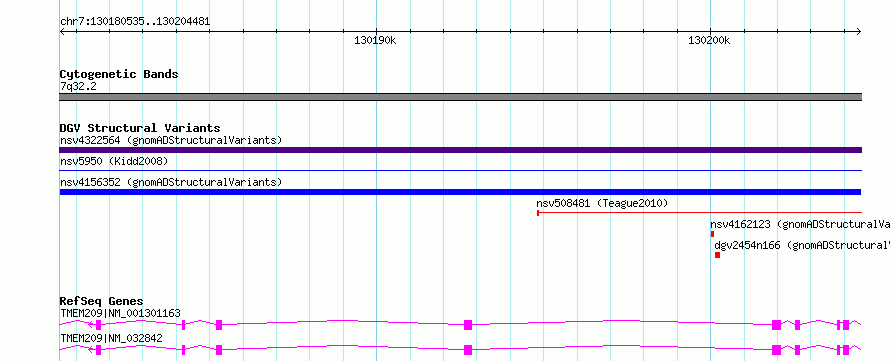890x361 pixels.
Task: Open the Cytogenetic Bands track heading
Action: click(x=119, y=74)
